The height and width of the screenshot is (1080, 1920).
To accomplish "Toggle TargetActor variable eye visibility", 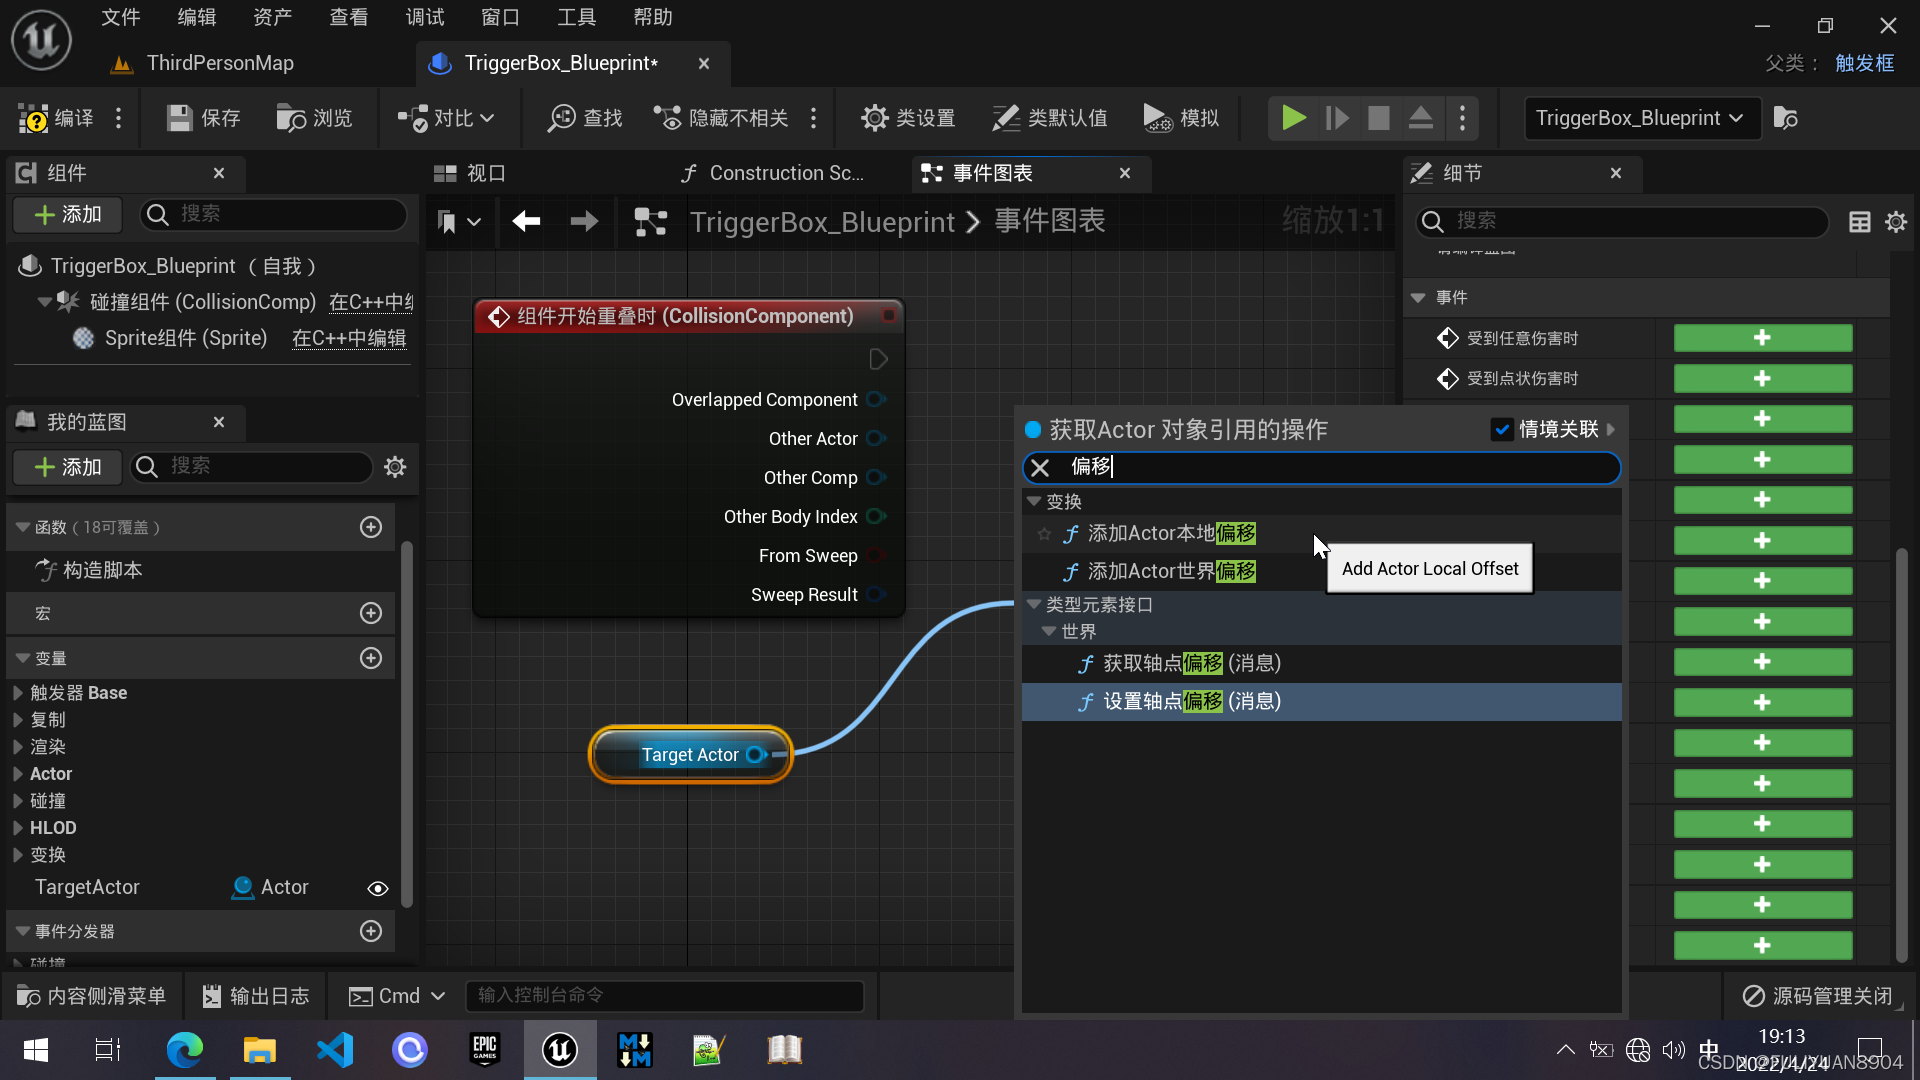I will [x=377, y=888].
